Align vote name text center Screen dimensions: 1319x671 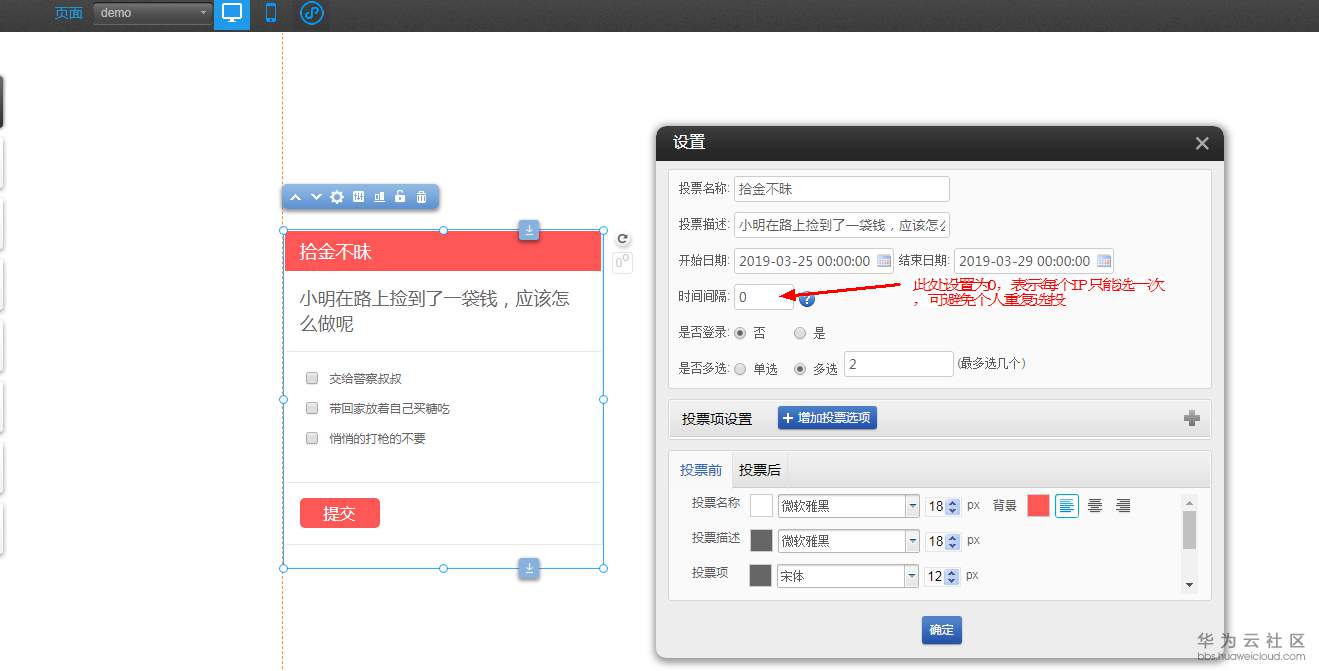tap(1095, 506)
